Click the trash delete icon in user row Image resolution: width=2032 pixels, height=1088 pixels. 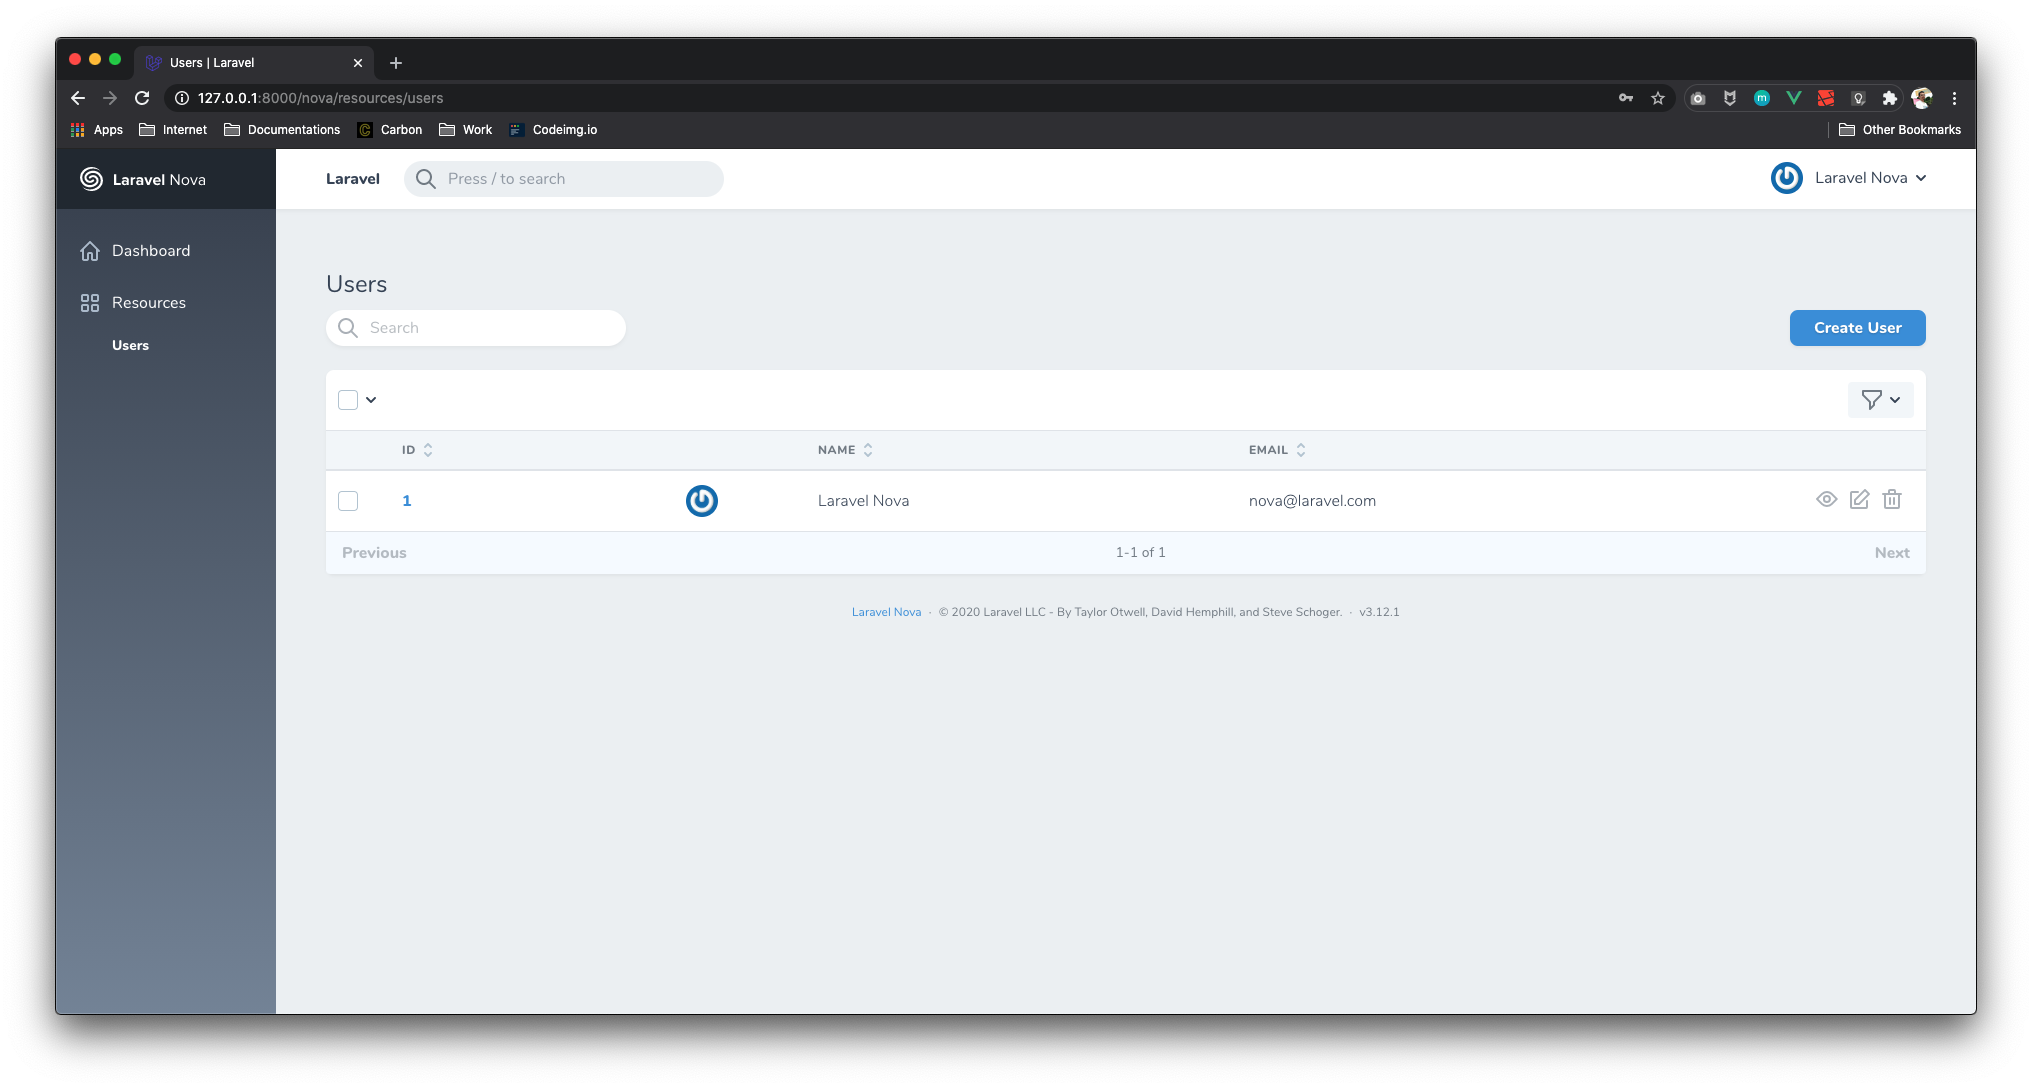tap(1892, 500)
